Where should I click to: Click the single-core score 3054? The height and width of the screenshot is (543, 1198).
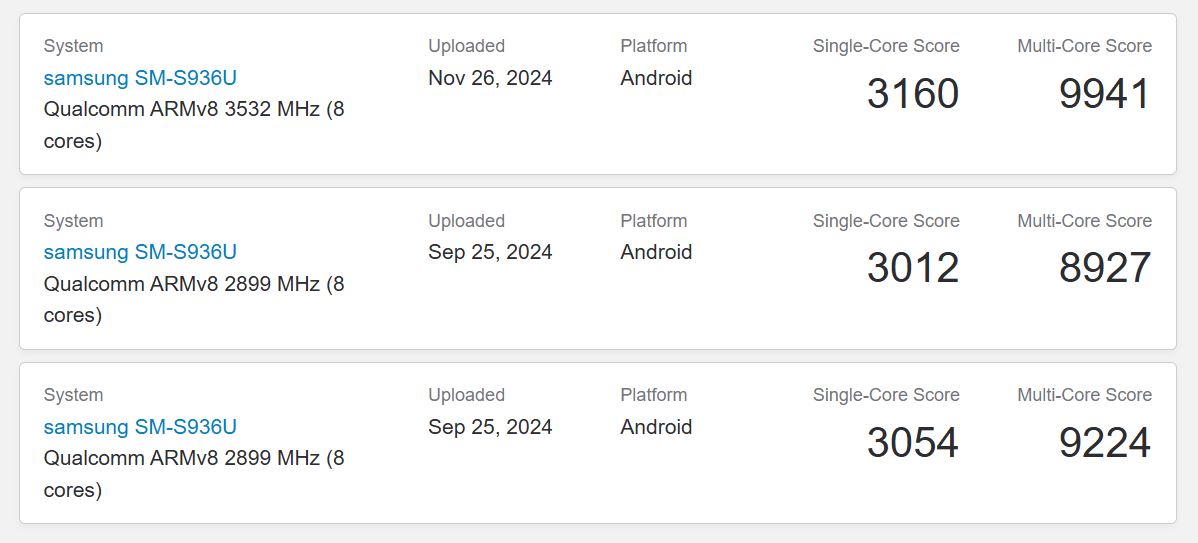click(x=912, y=443)
